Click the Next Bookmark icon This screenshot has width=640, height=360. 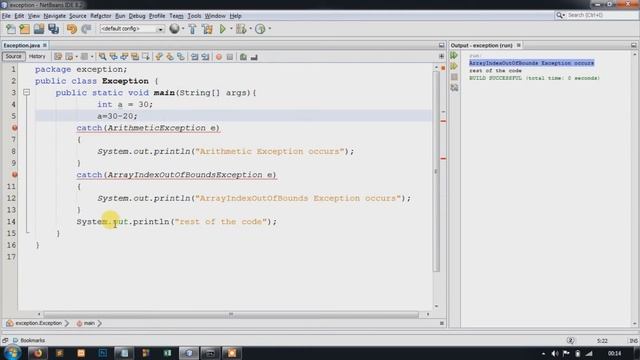click(x=170, y=57)
